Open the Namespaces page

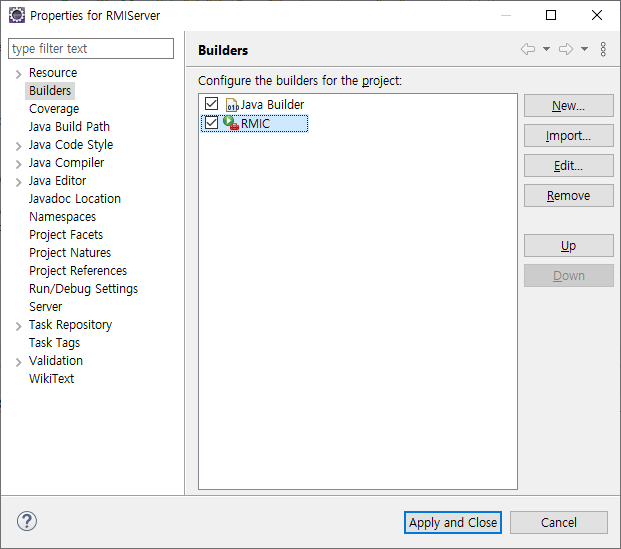point(63,217)
